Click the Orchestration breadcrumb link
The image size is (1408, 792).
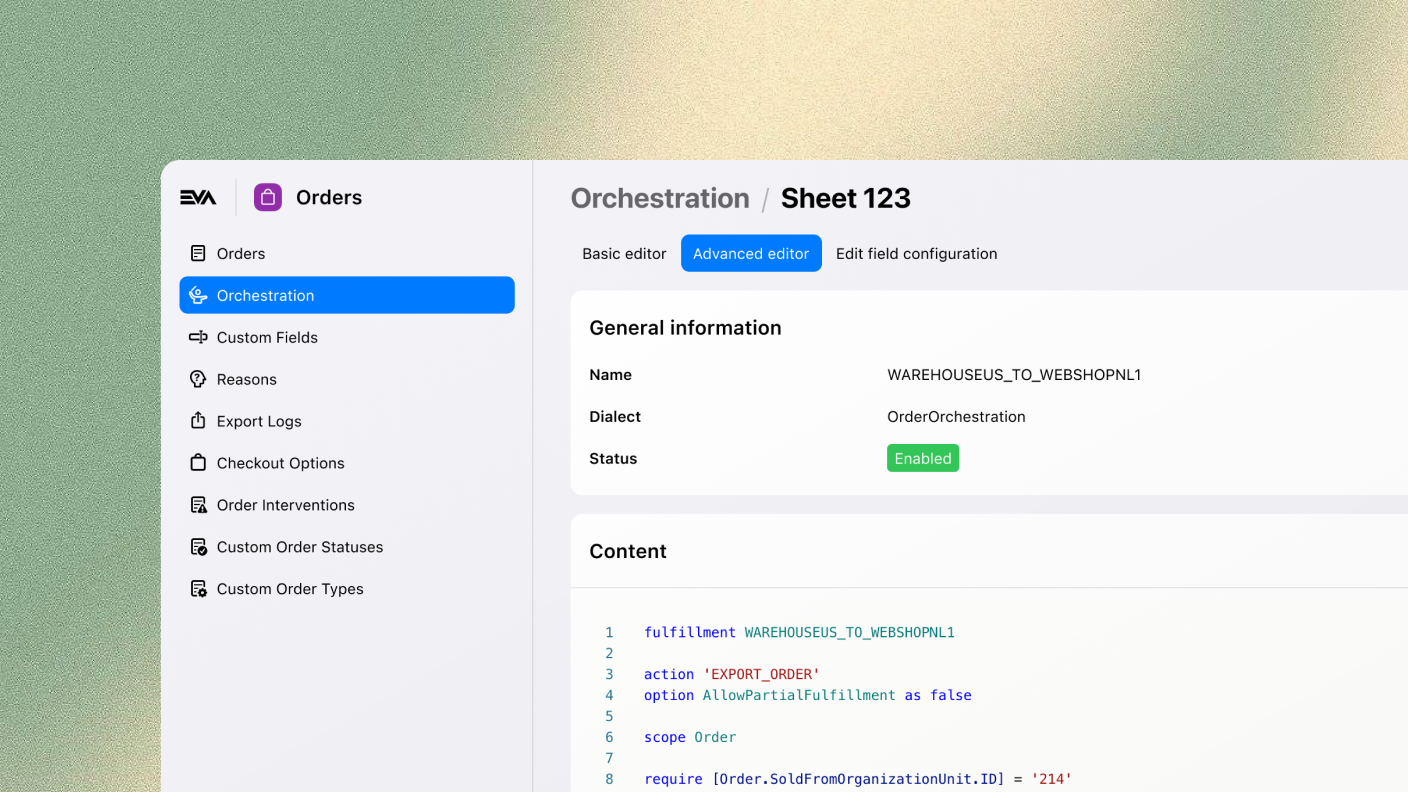click(x=660, y=198)
